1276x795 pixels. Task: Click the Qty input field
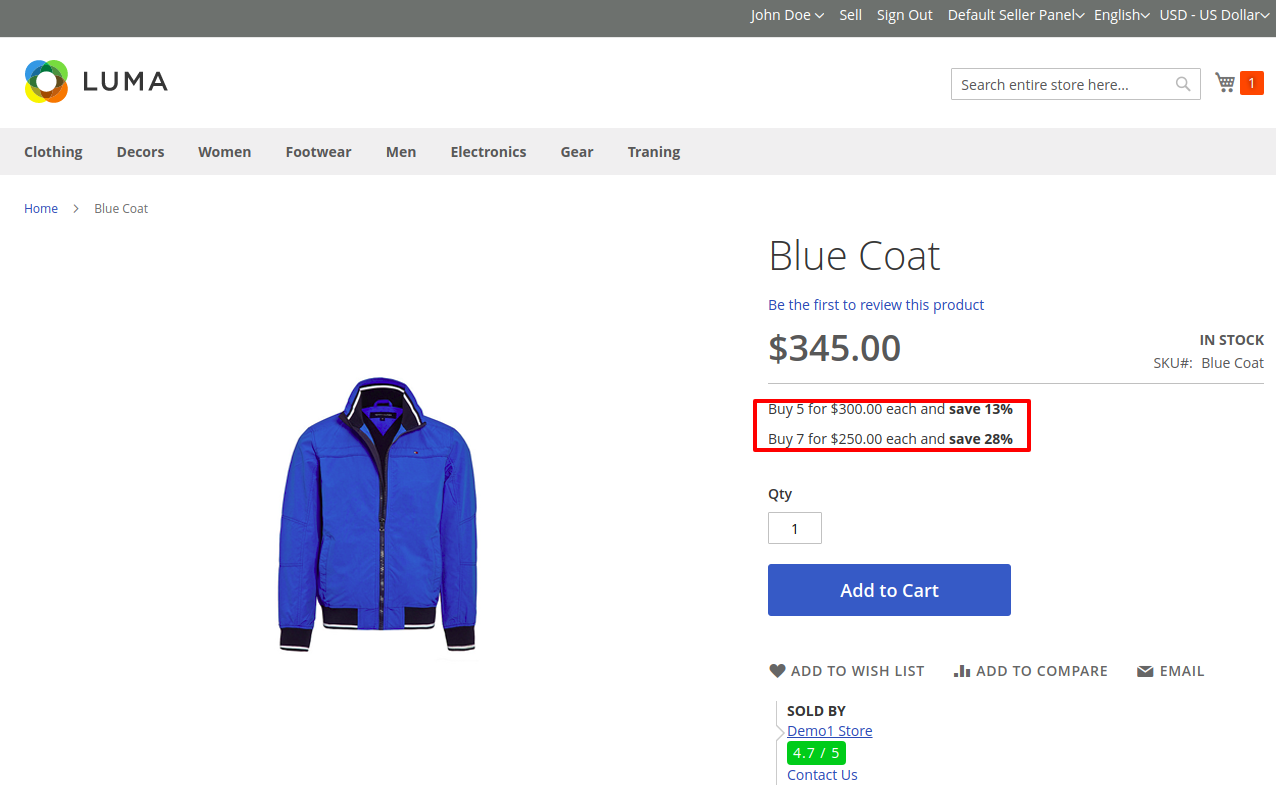(794, 528)
